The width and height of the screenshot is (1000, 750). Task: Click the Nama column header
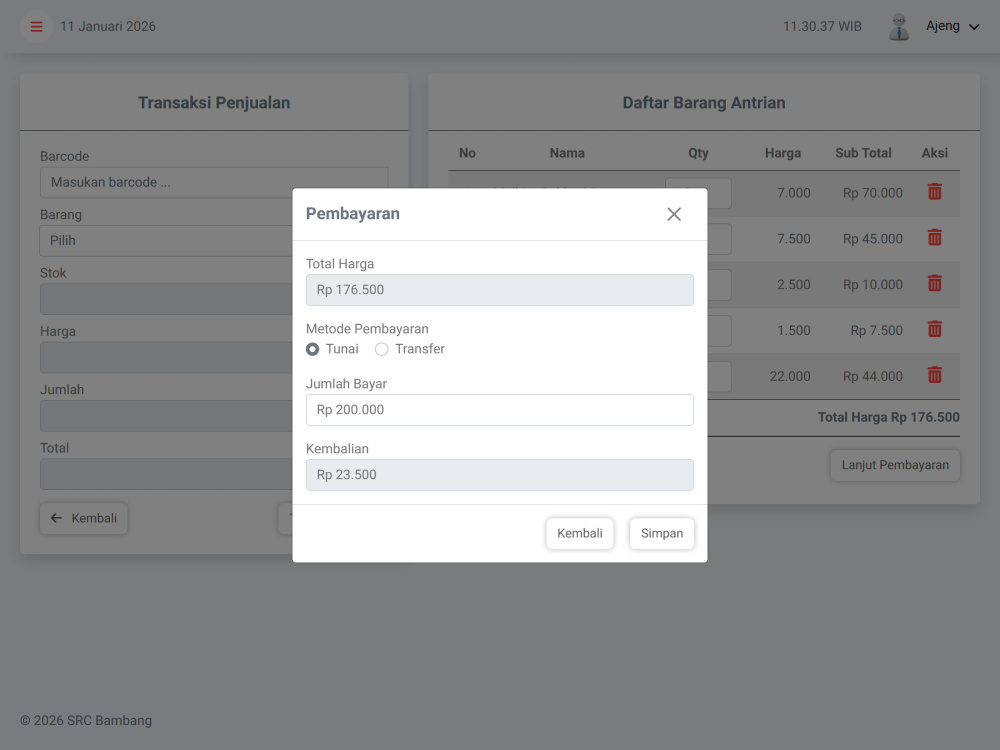[x=567, y=153]
